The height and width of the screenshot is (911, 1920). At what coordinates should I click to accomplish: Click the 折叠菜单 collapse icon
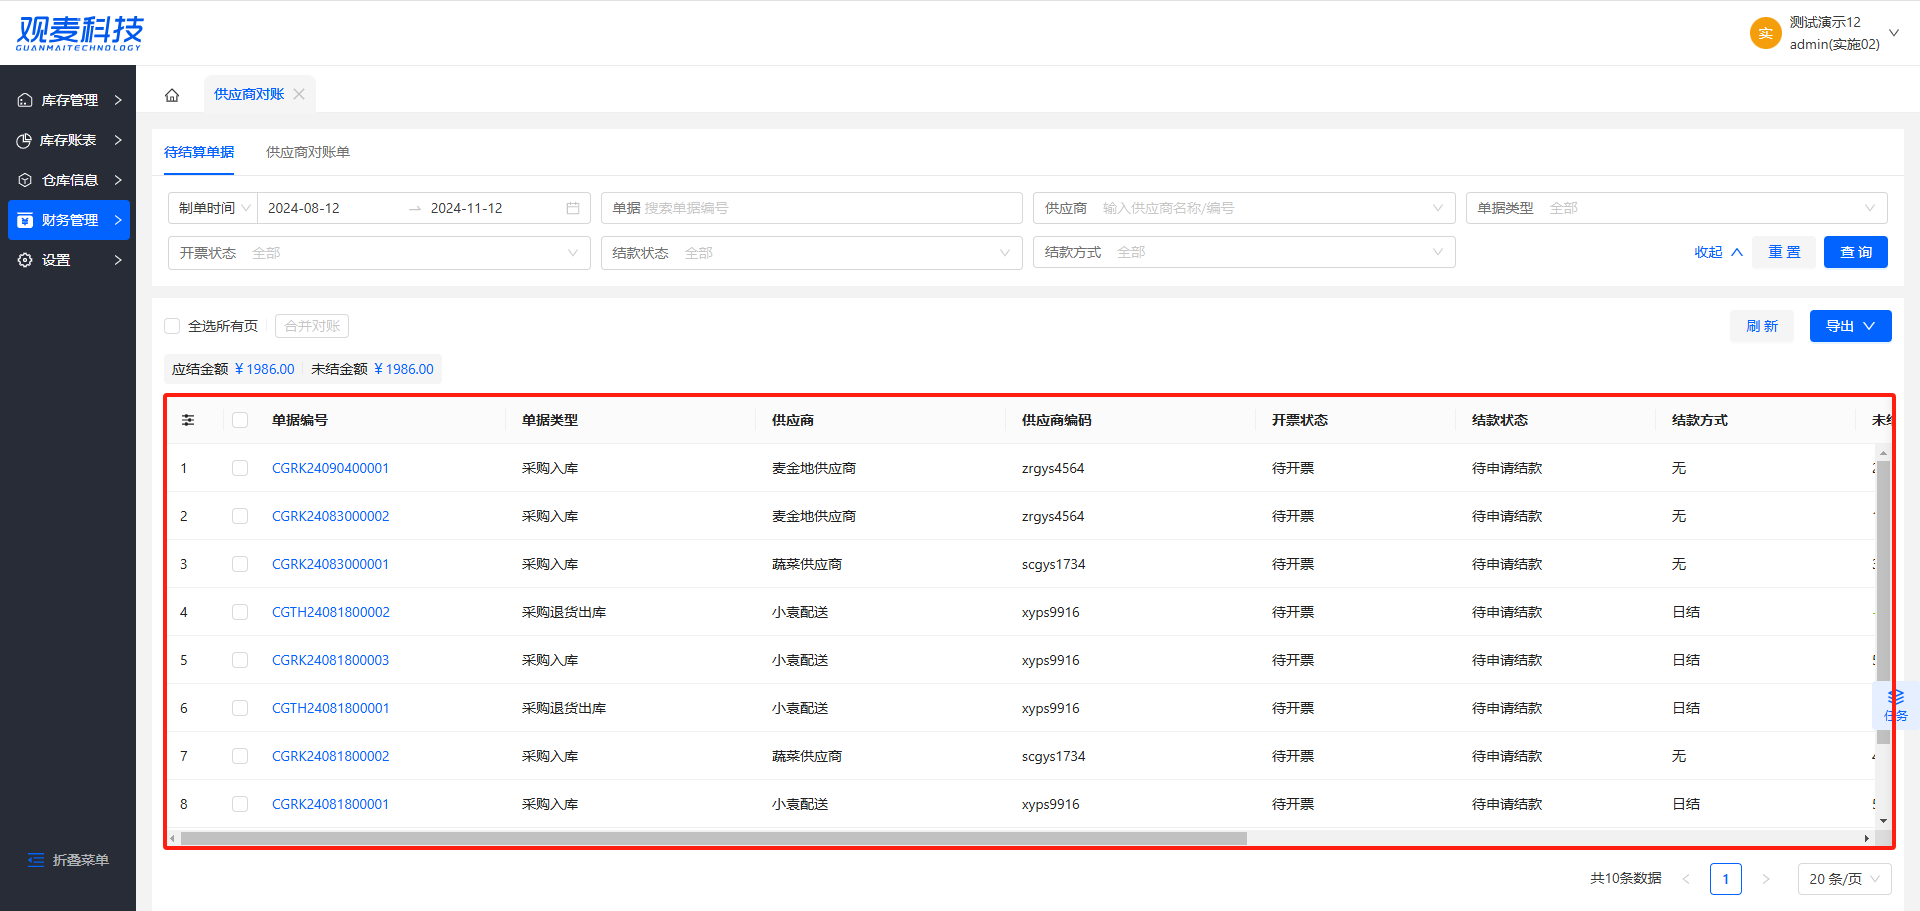click(x=36, y=860)
